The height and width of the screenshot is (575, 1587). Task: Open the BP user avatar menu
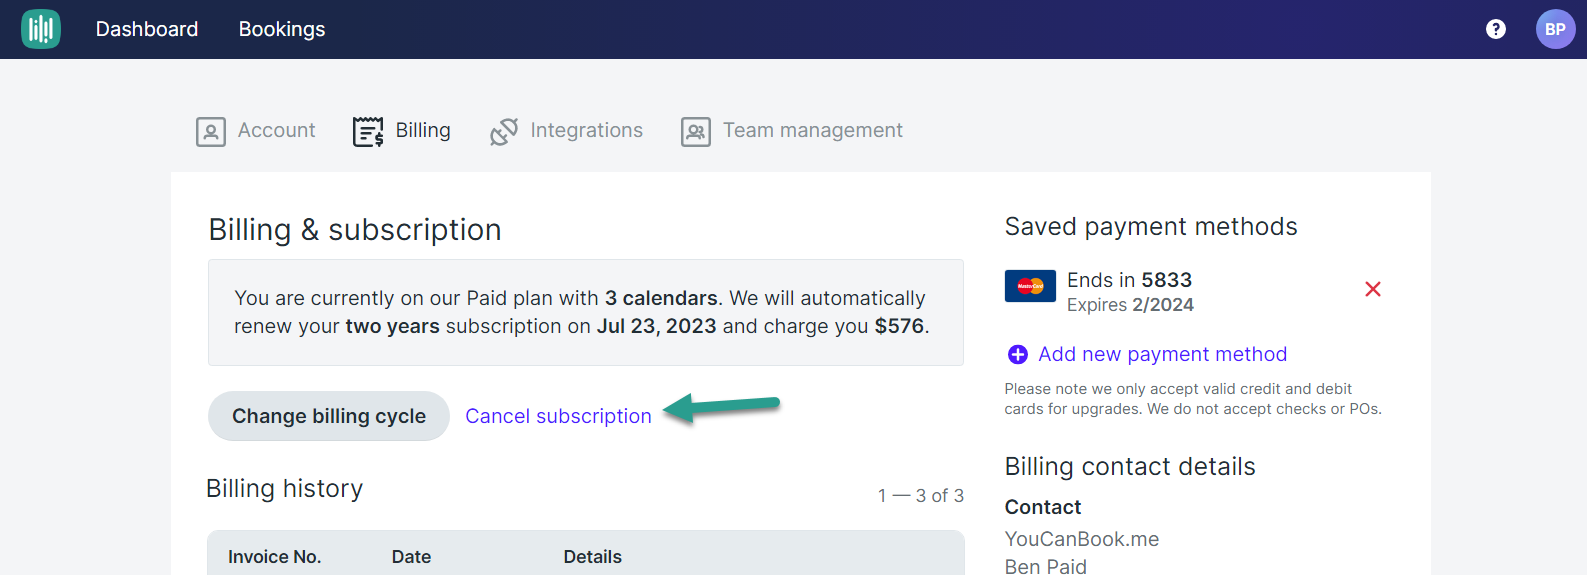click(1555, 29)
